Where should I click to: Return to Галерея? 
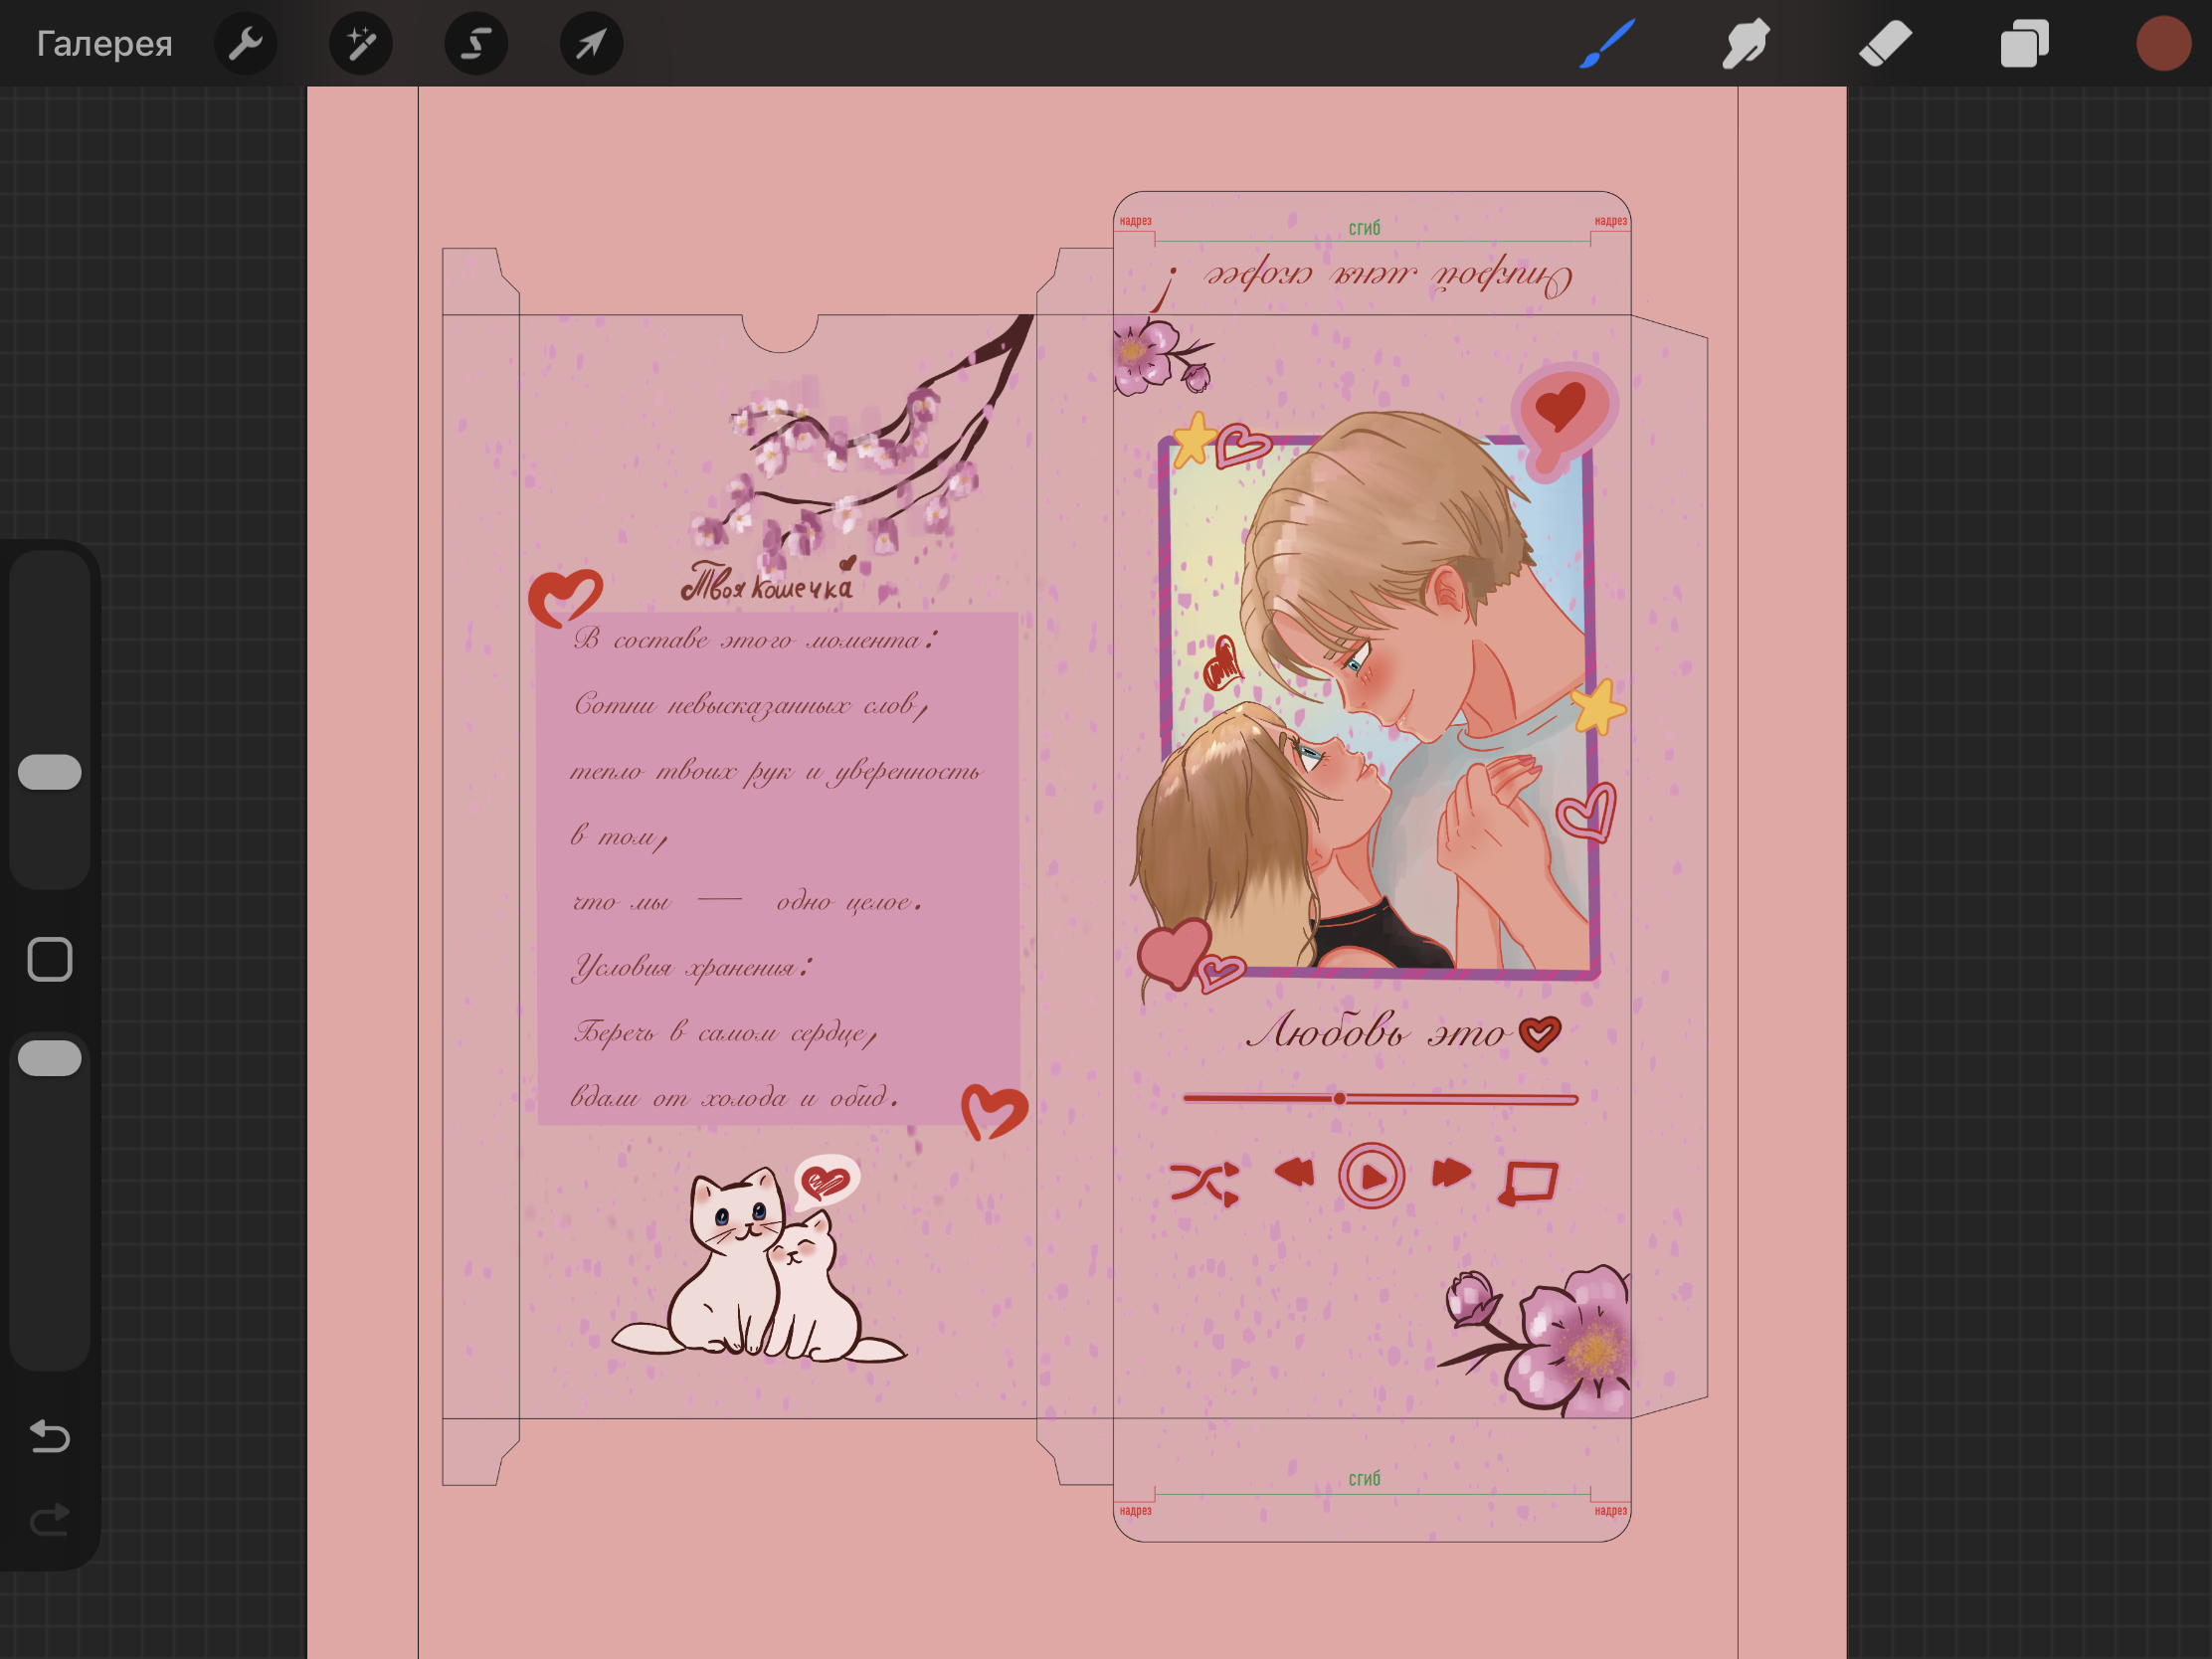point(104,44)
